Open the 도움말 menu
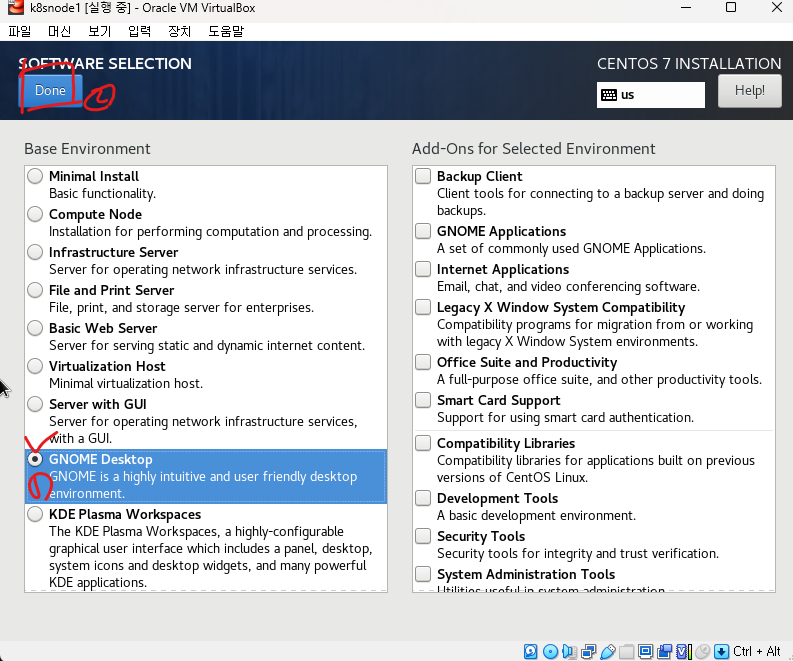Screen dimensions: 793x661 [226, 31]
